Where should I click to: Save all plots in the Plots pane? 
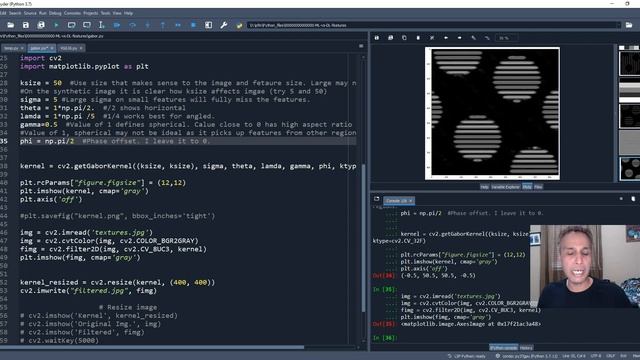click(391, 38)
